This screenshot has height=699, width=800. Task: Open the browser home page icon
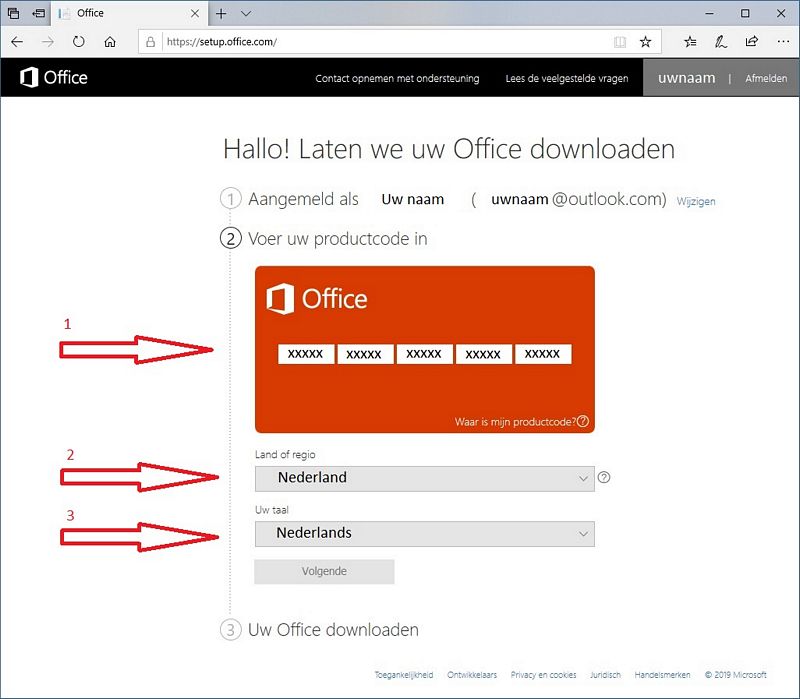(110, 42)
